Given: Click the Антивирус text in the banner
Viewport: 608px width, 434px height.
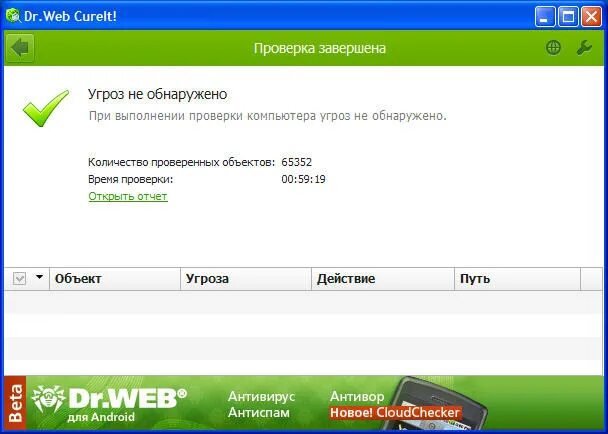Looking at the screenshot, I should pyautogui.click(x=261, y=396).
